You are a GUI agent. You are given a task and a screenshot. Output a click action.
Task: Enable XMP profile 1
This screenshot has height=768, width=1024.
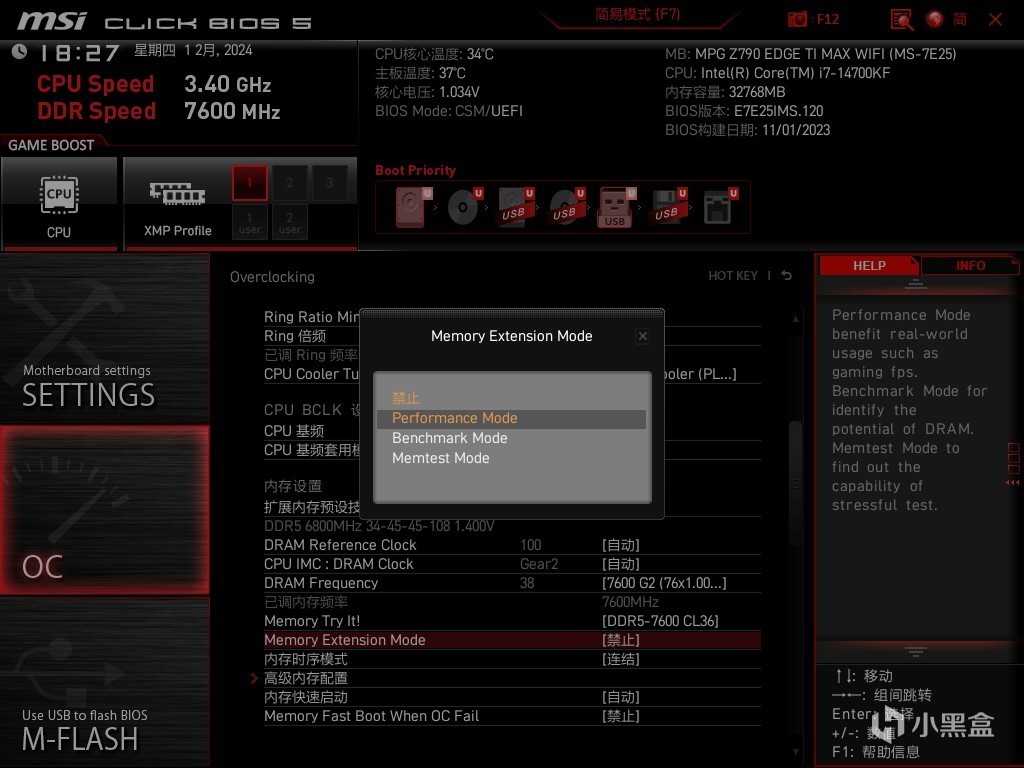249,183
